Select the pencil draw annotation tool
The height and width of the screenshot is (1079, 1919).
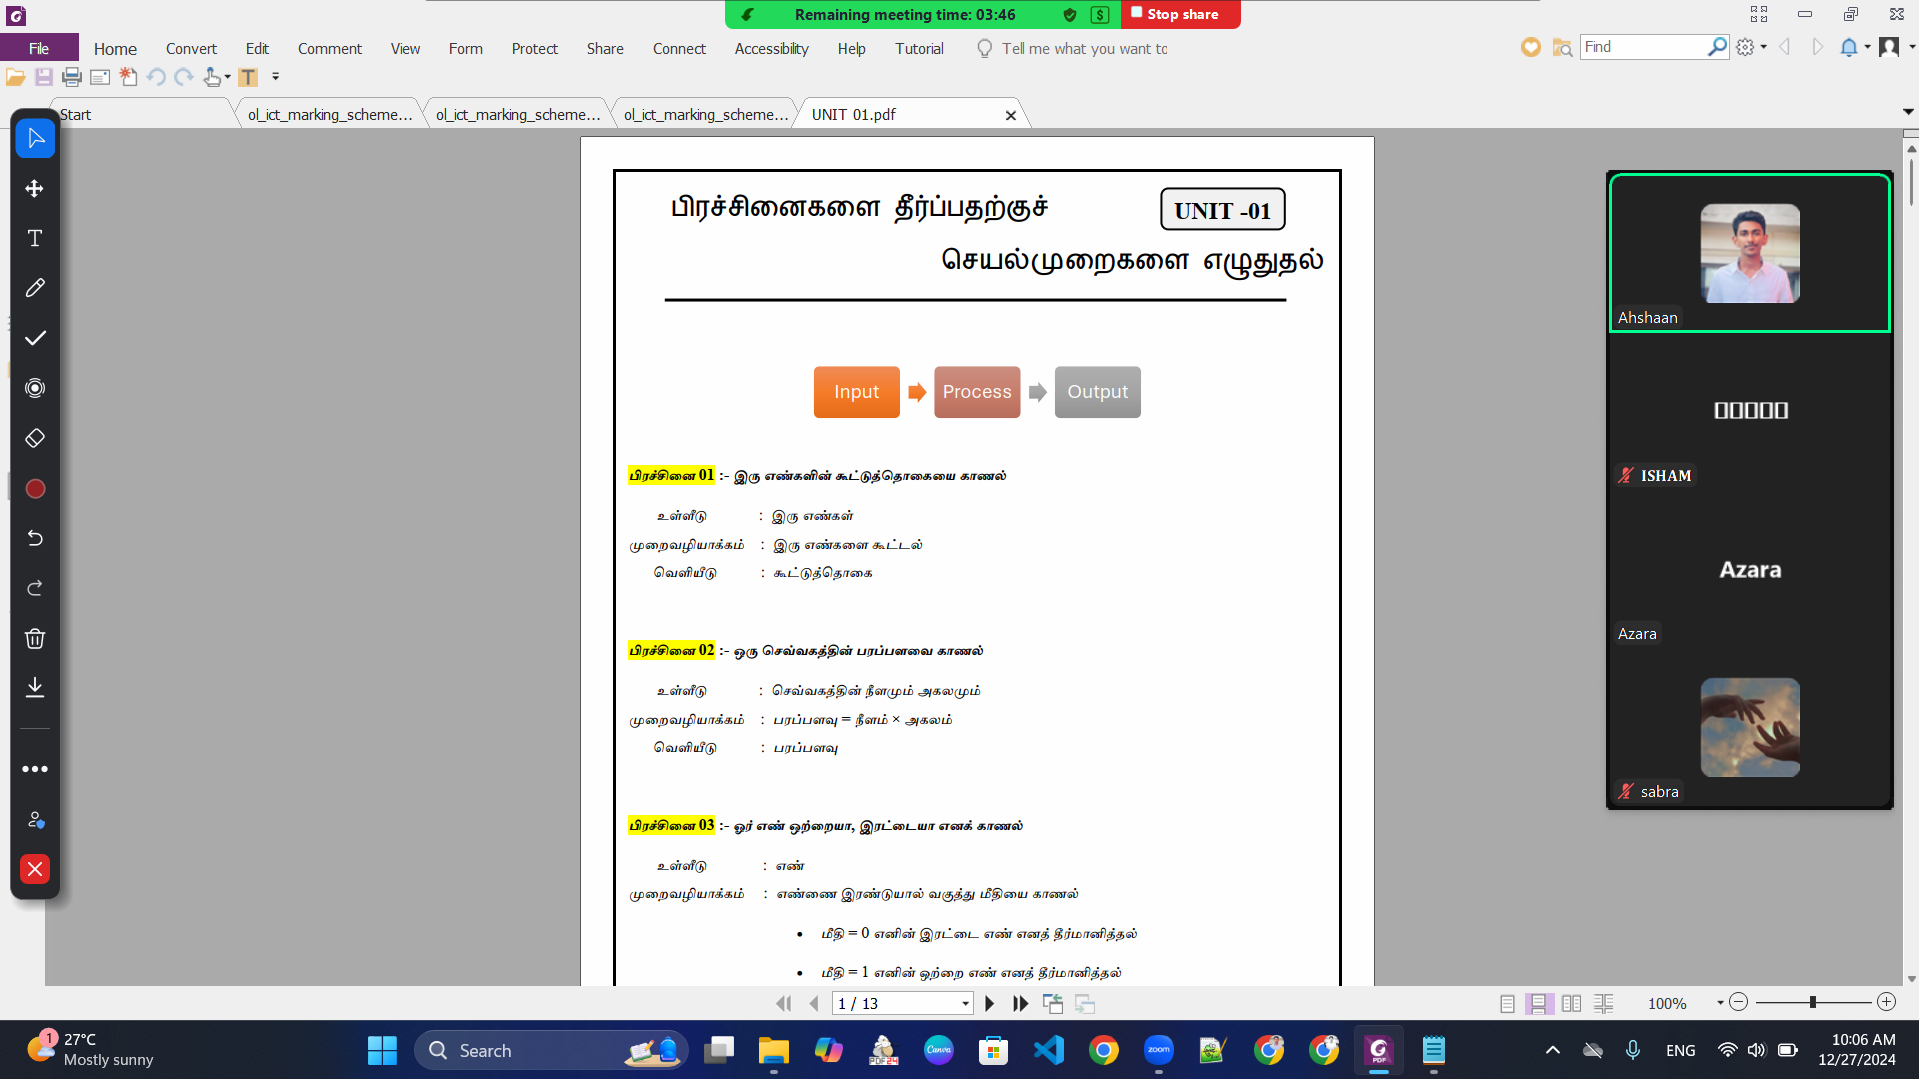(35, 289)
